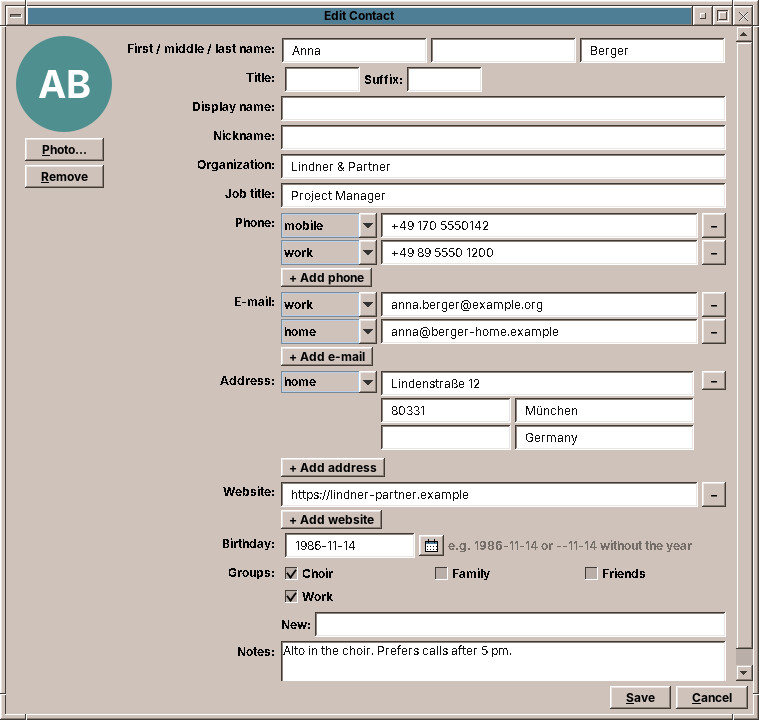The width and height of the screenshot is (759, 720).
Task: Click the empty middle name field
Action: point(503,51)
